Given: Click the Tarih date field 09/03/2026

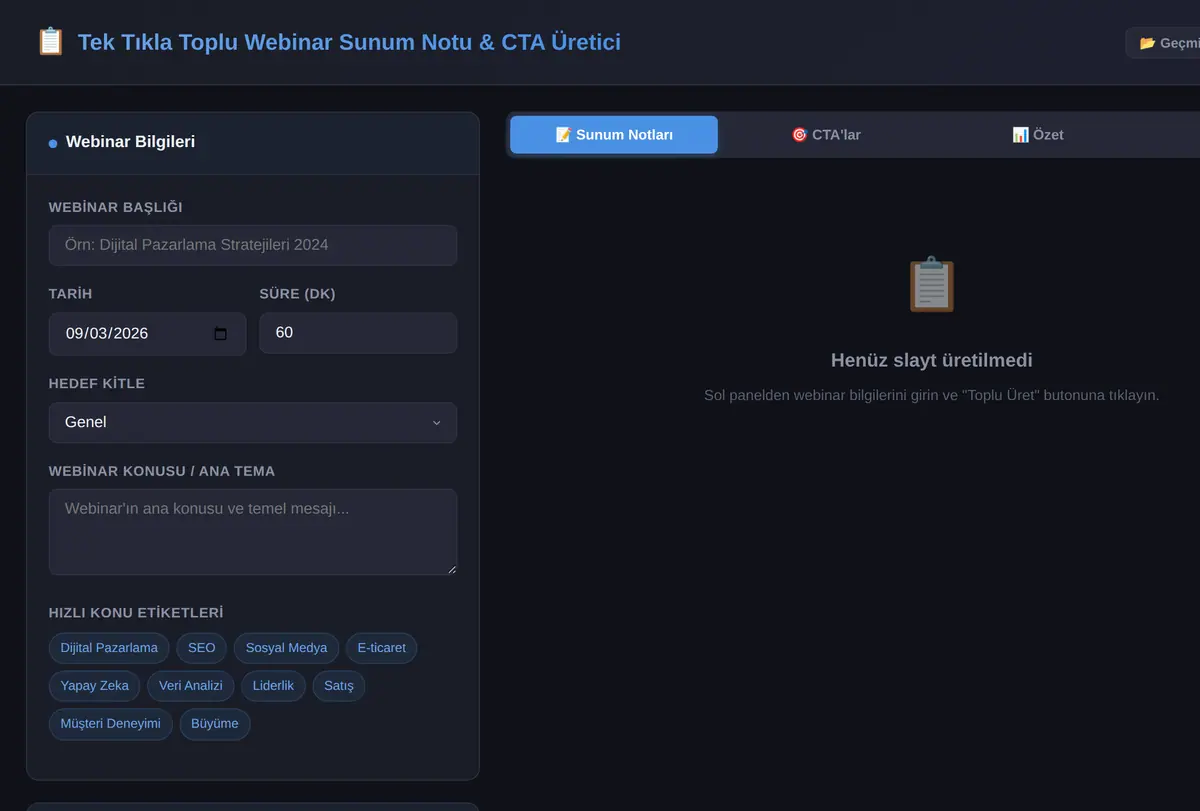Looking at the screenshot, I should (147, 334).
